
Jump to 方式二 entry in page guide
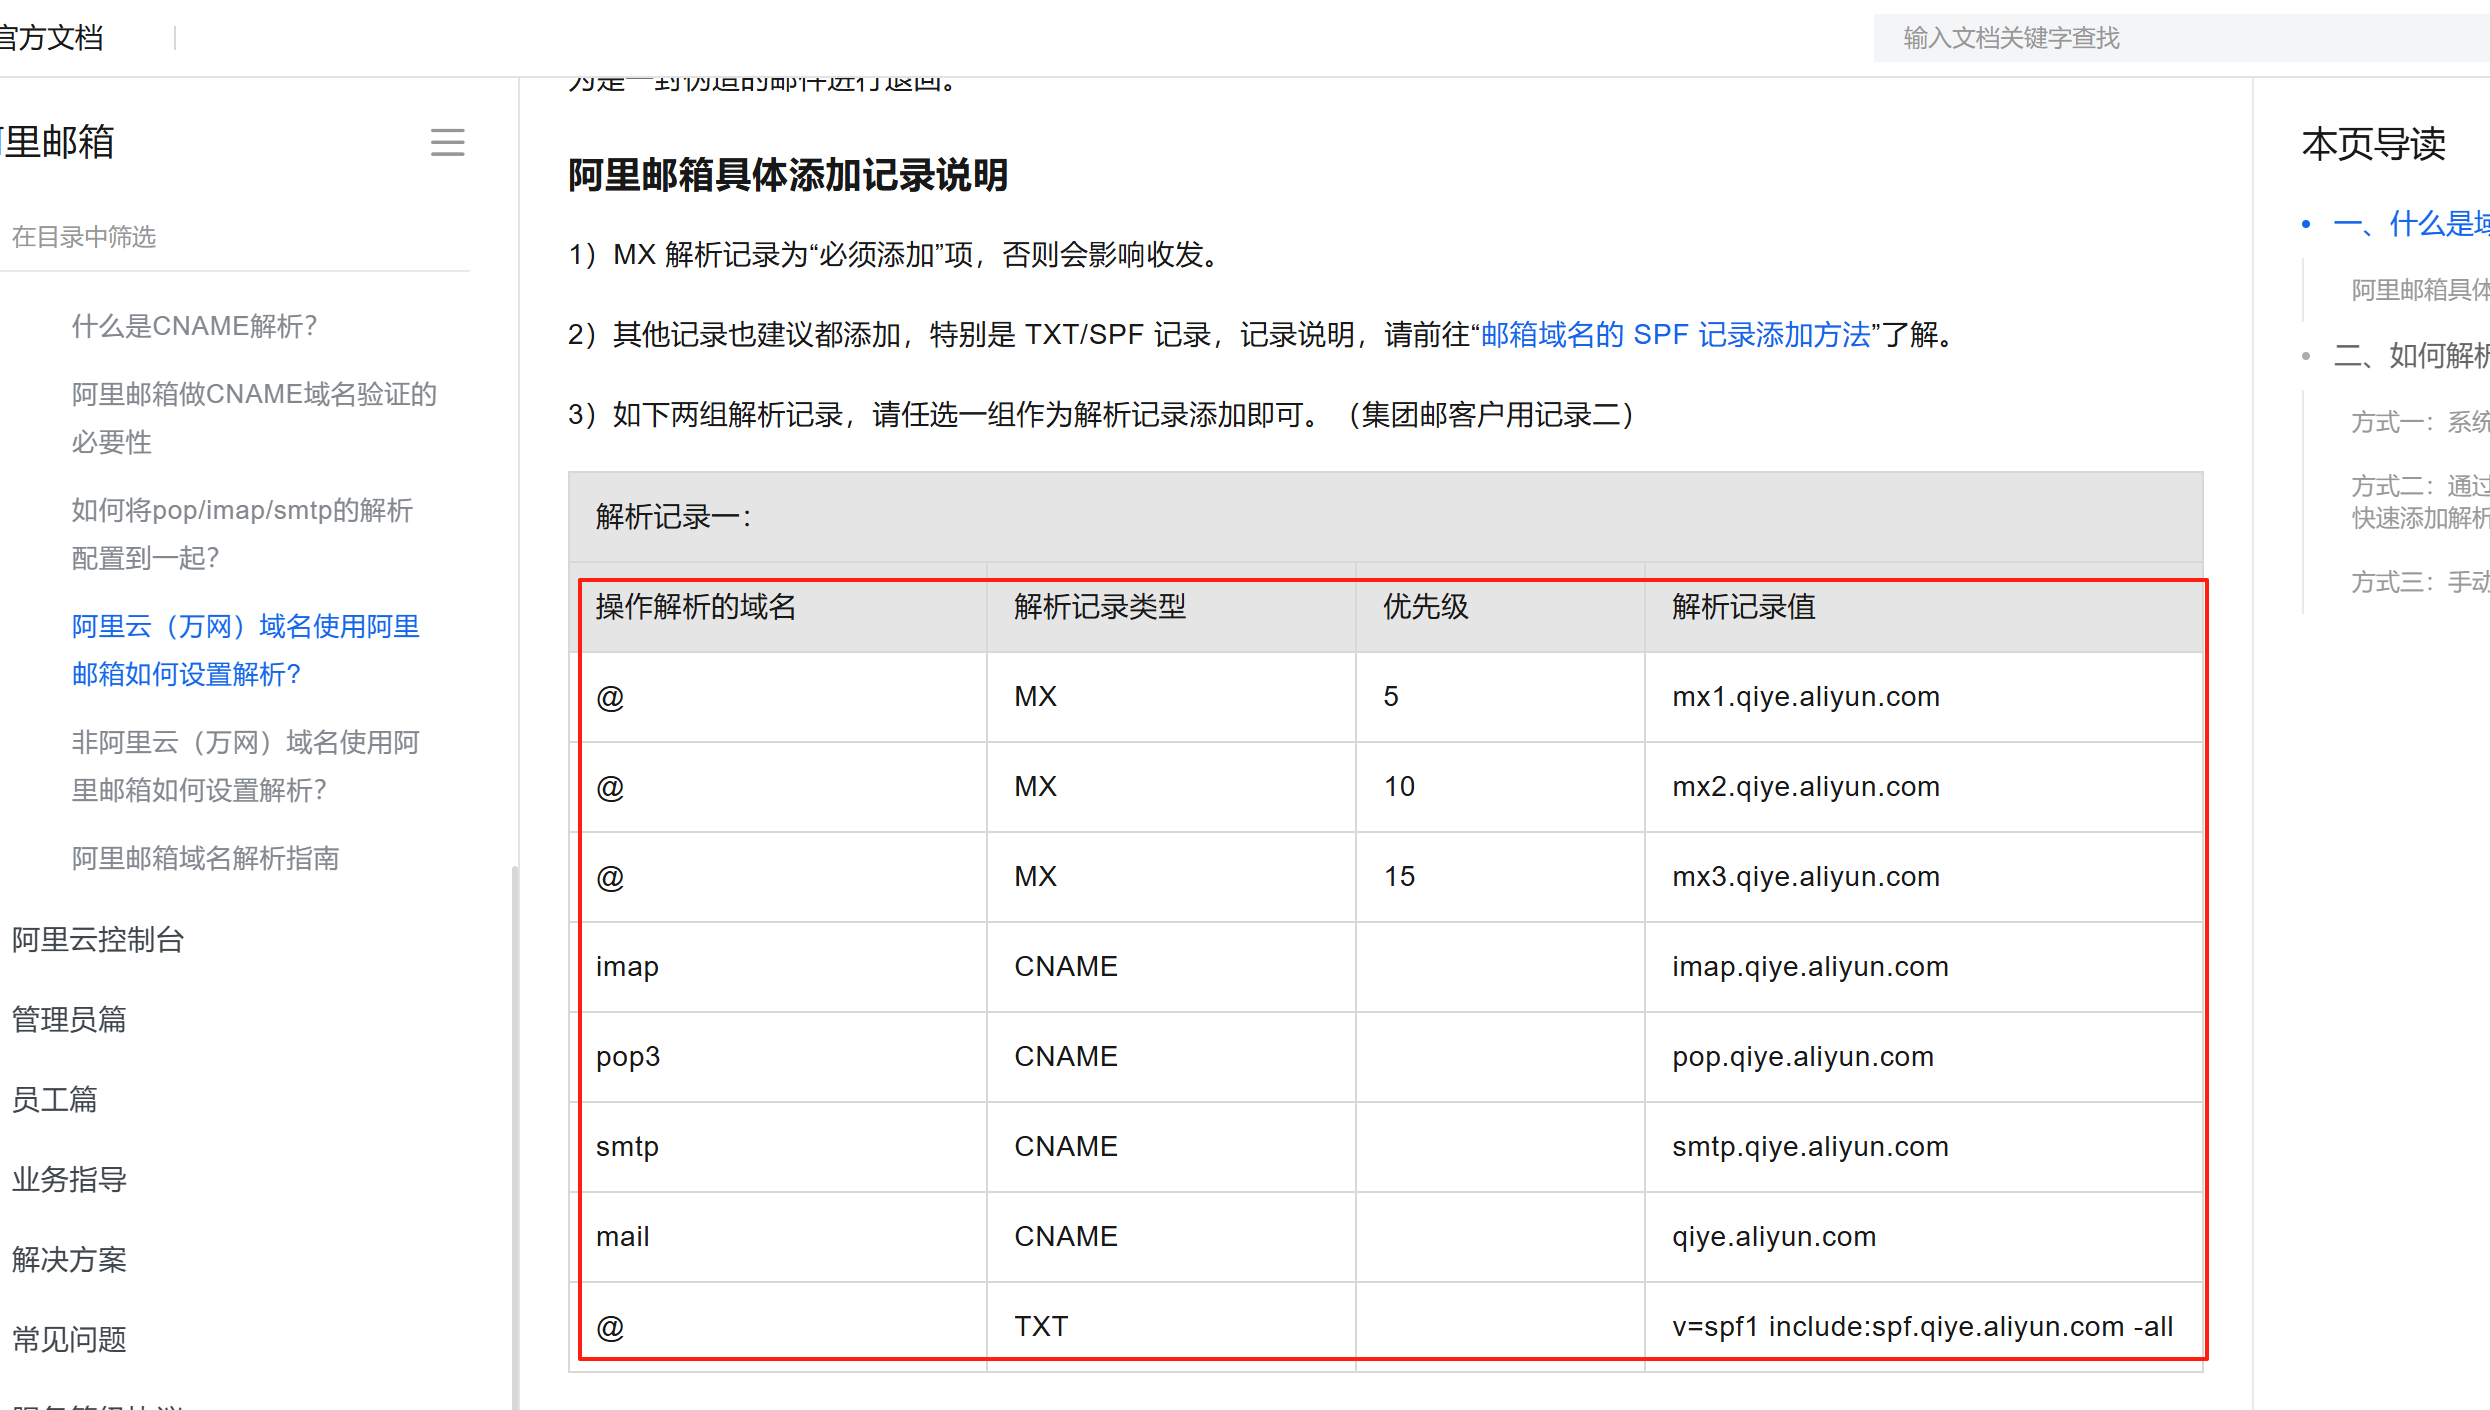(x=2420, y=502)
